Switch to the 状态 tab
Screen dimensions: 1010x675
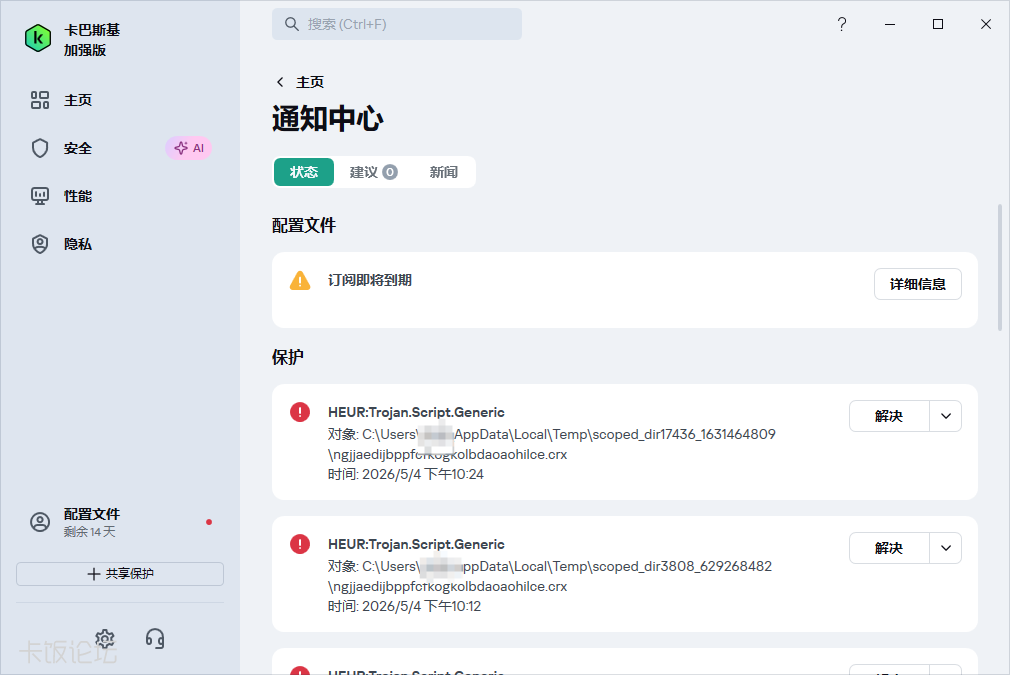tap(304, 172)
